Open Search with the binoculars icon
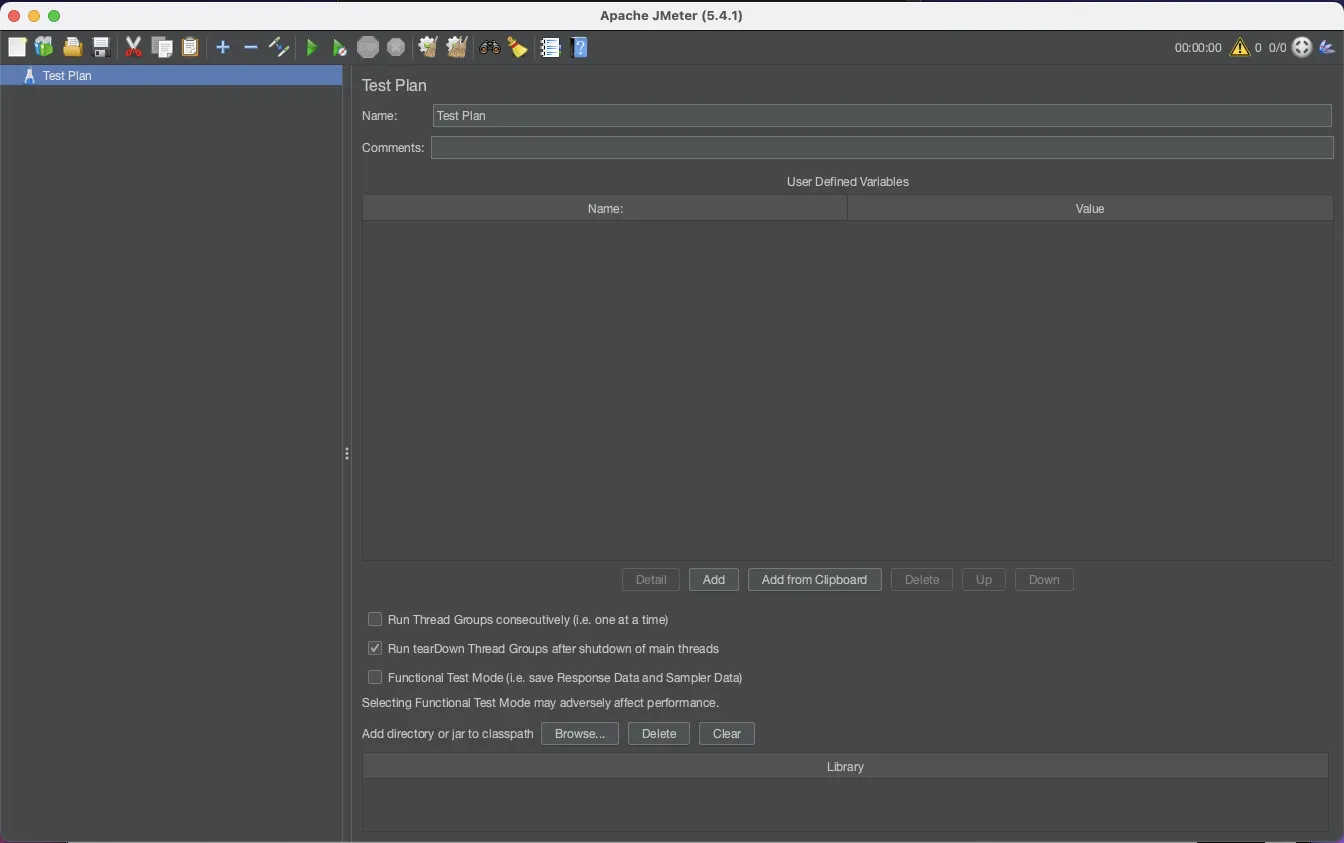 pos(490,47)
